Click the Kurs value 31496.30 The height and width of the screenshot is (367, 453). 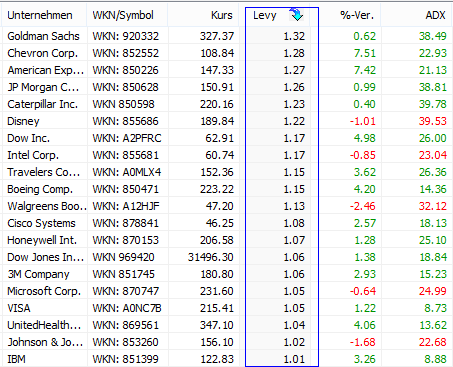[210, 257]
